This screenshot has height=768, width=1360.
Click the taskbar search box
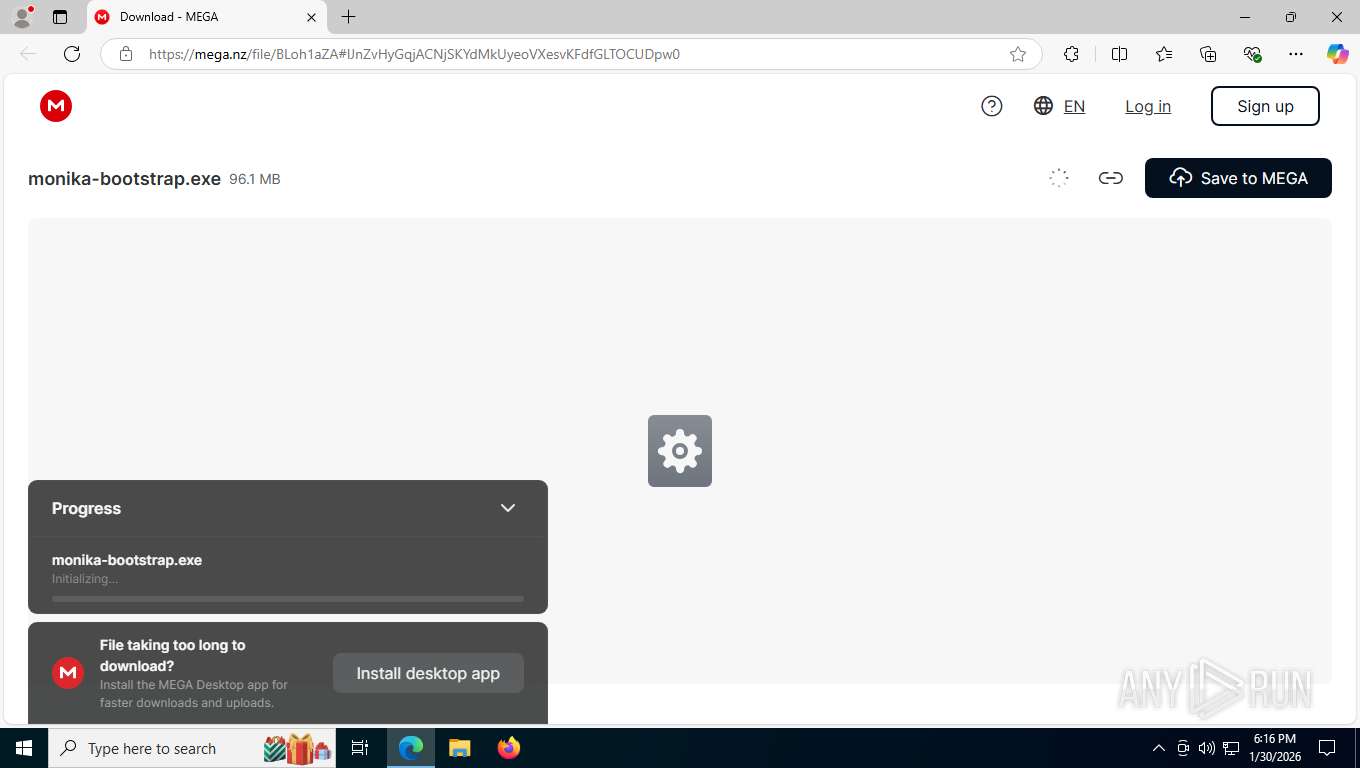coord(194,748)
